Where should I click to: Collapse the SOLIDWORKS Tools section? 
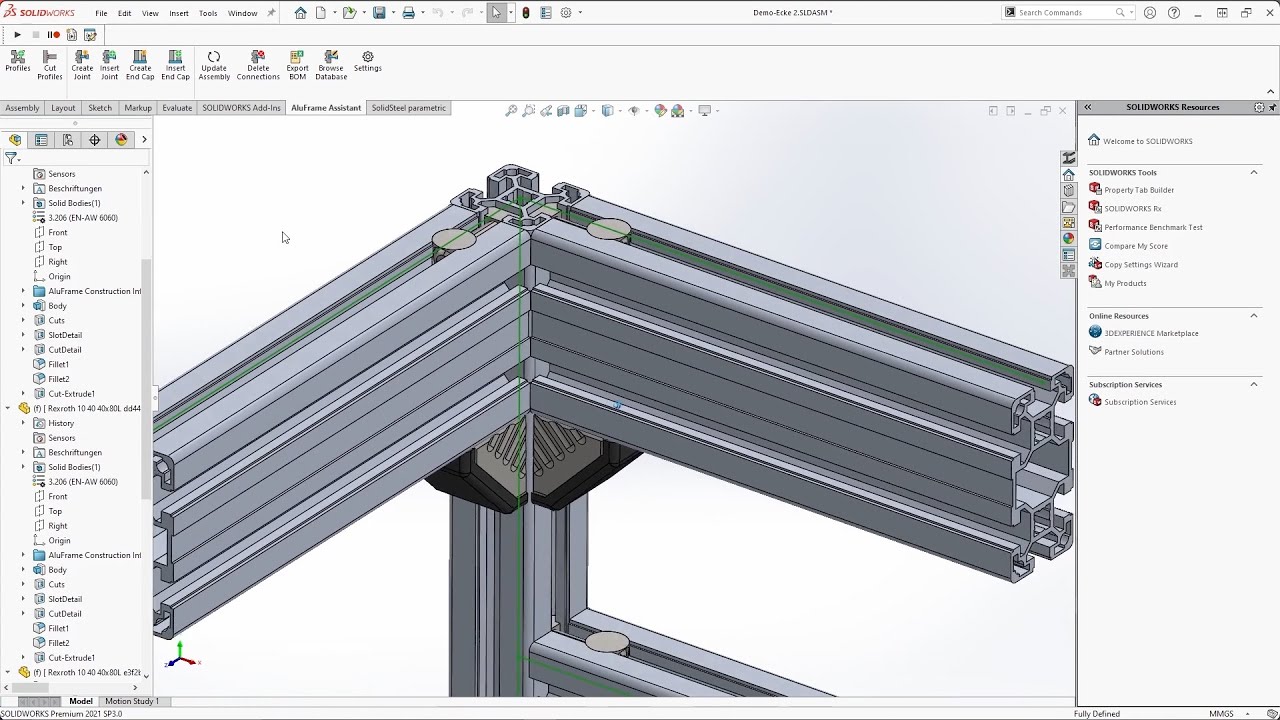tap(1253, 172)
